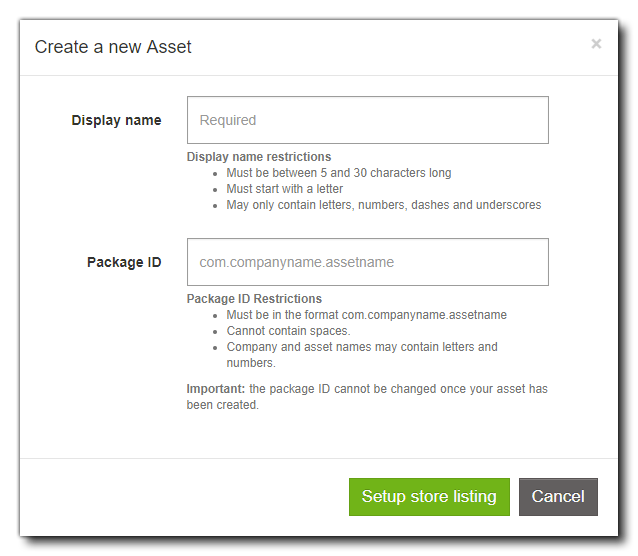Click the 5 and 30 characters rule
Image resolution: width=638 pixels, height=556 pixels.
(x=338, y=173)
